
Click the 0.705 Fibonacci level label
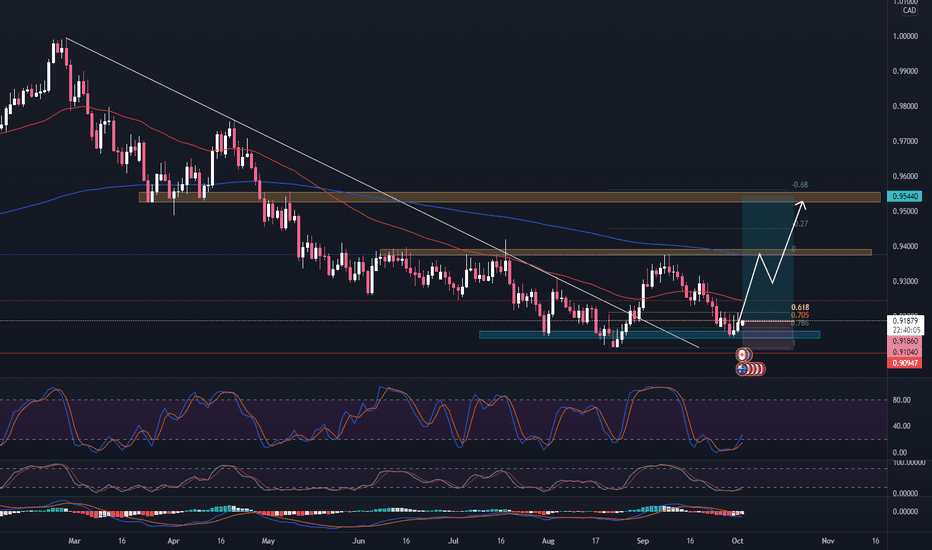click(x=800, y=315)
